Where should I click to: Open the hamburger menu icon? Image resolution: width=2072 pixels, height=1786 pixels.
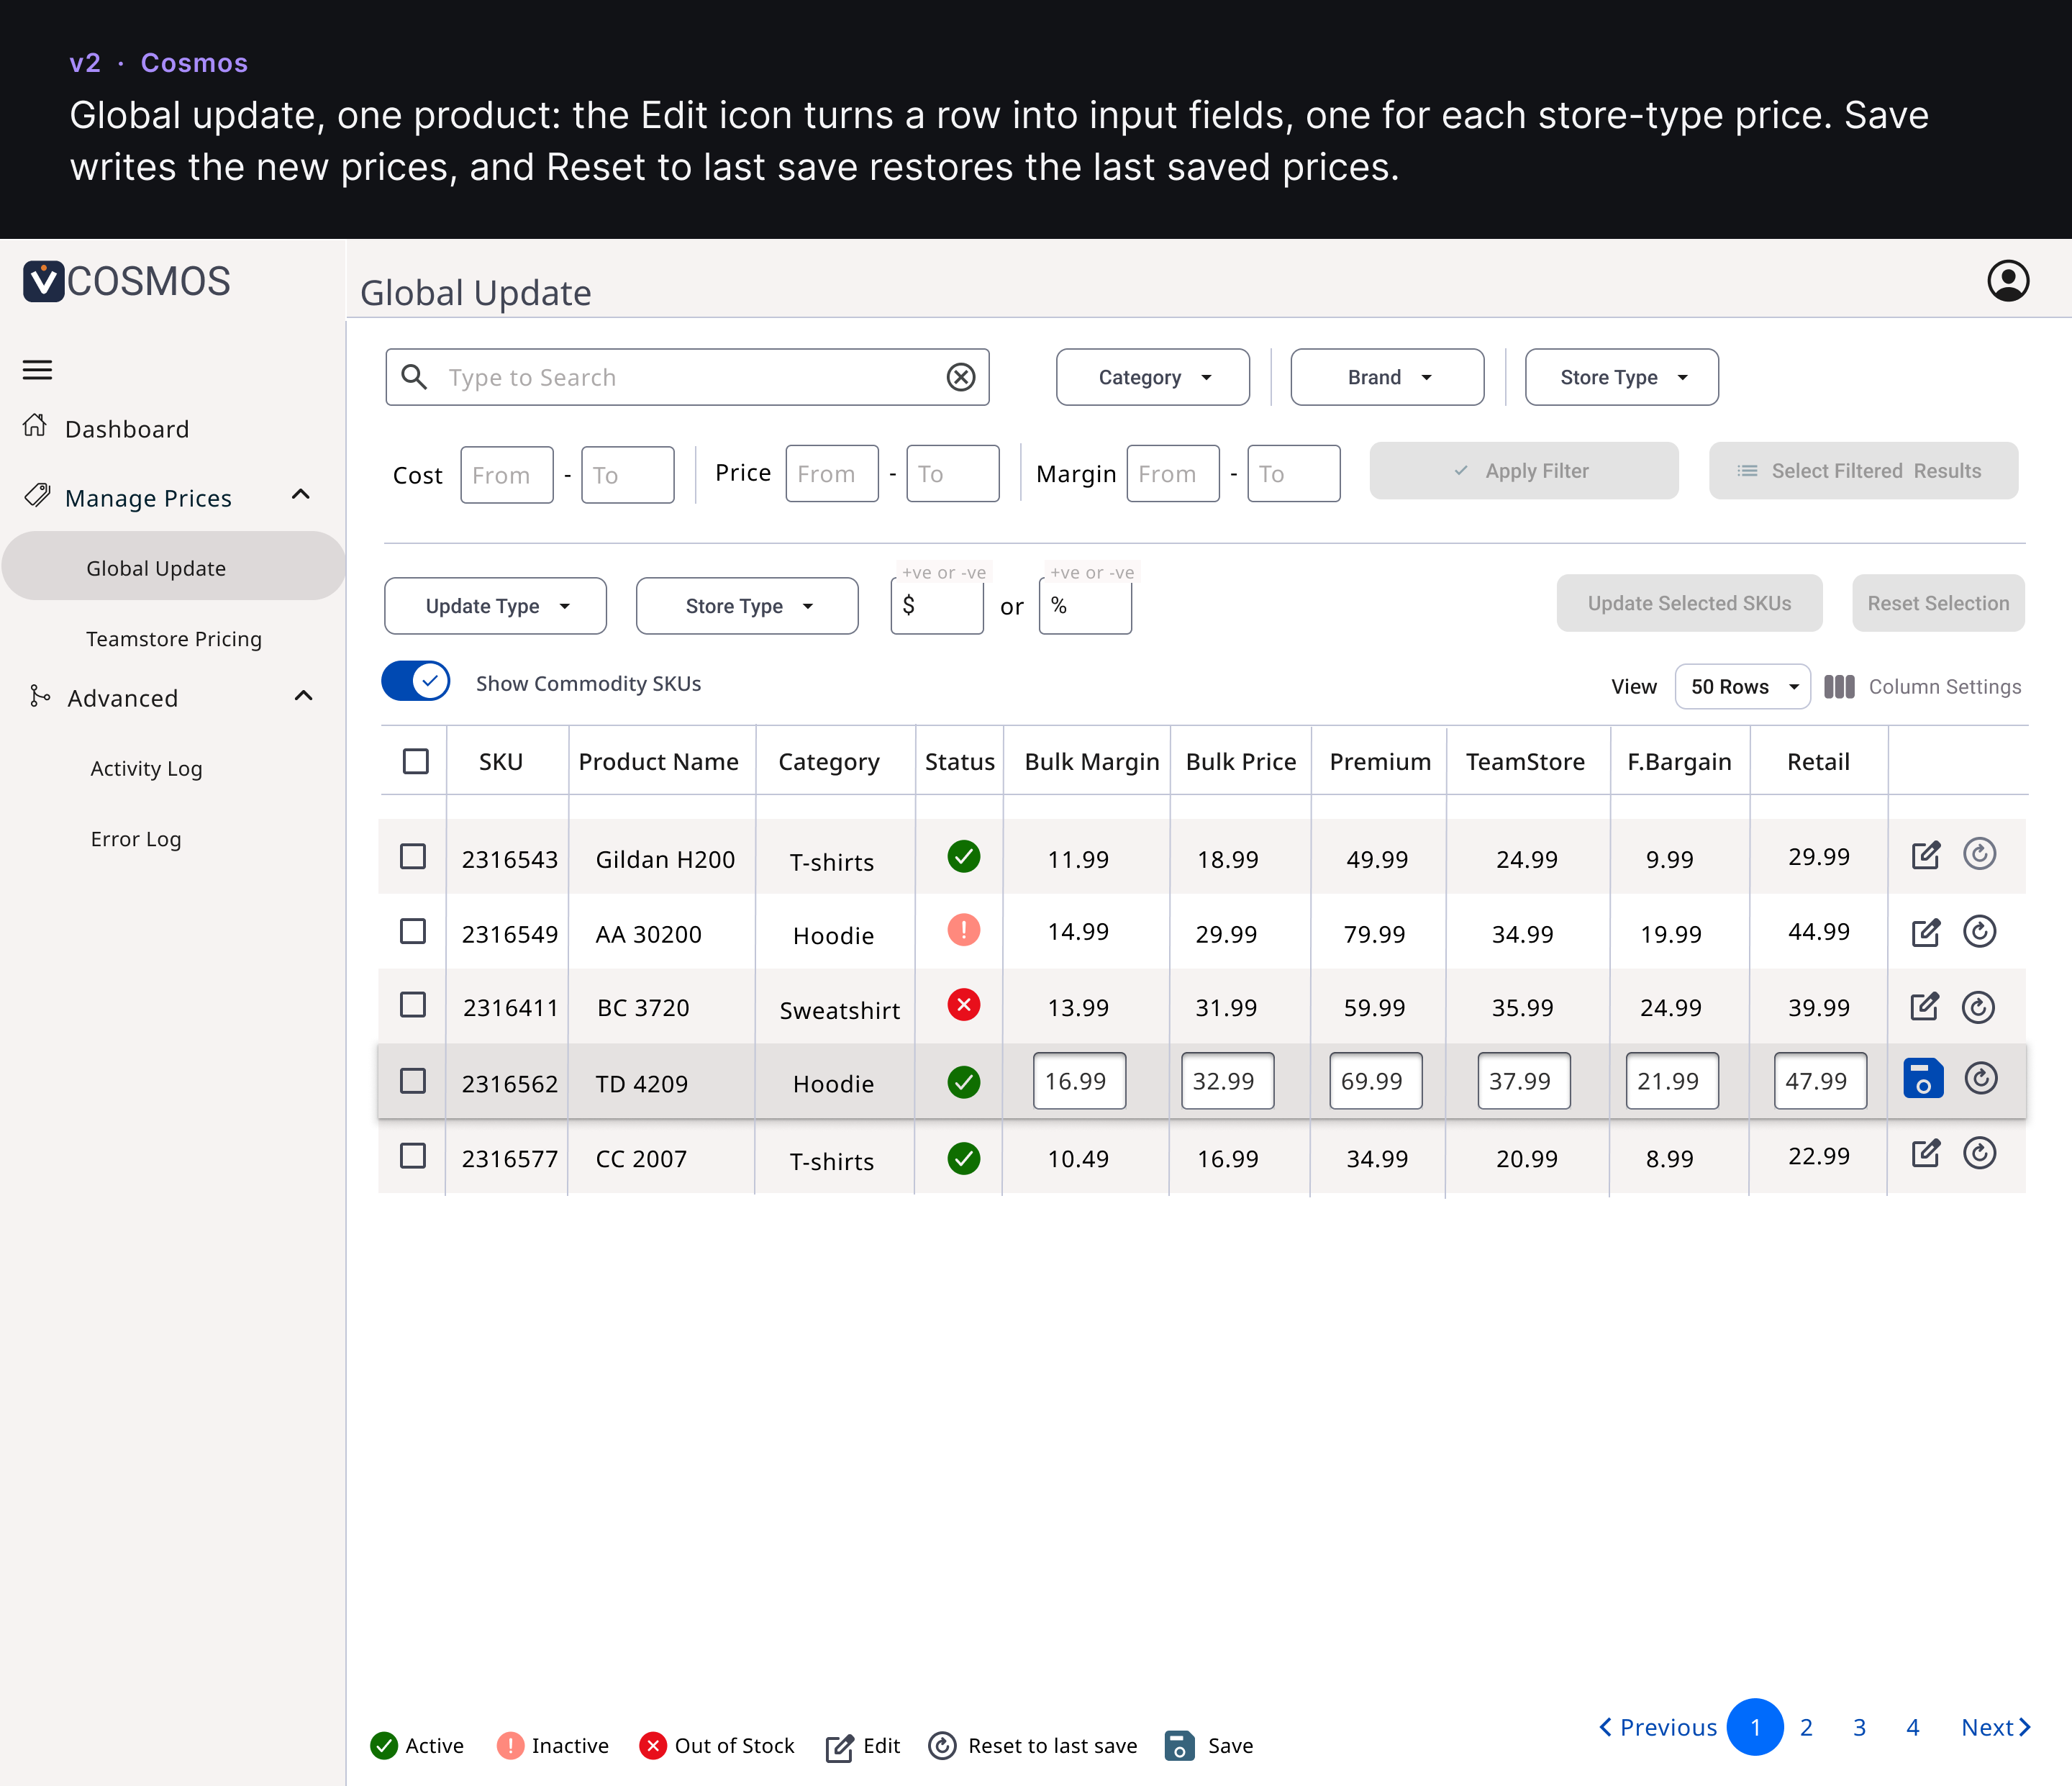point(37,370)
